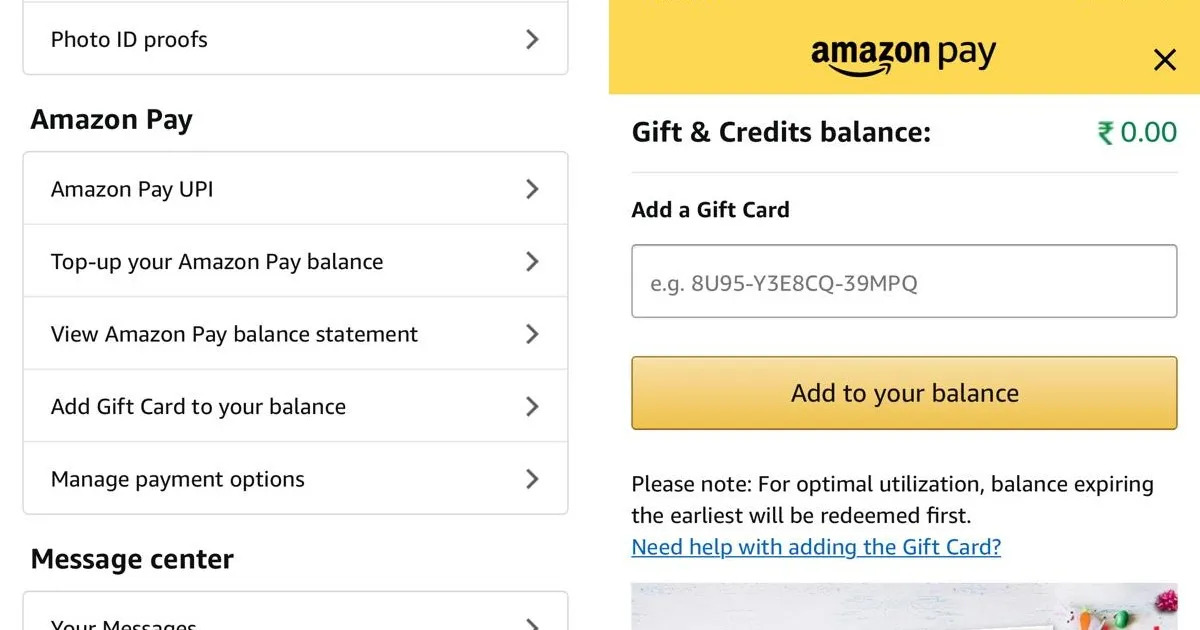Click the ₹ 0.00 balance amount

pyautogui.click(x=1137, y=132)
